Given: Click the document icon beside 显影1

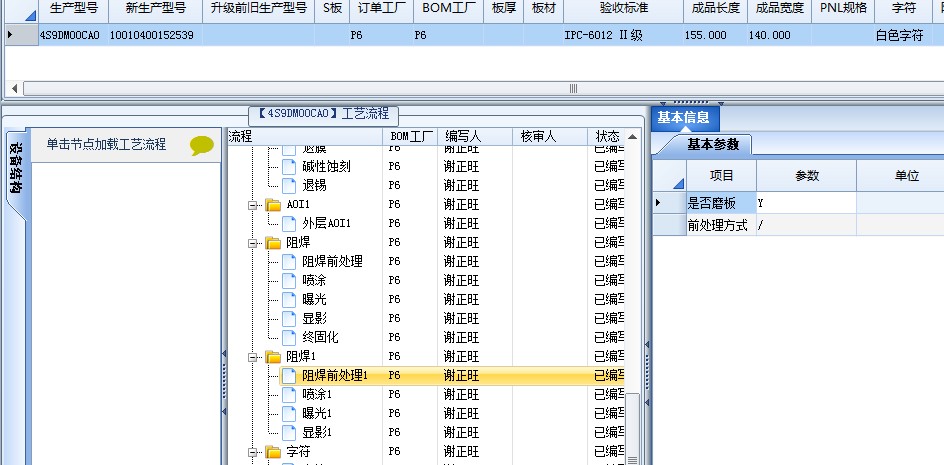Looking at the screenshot, I should pyautogui.click(x=290, y=432).
